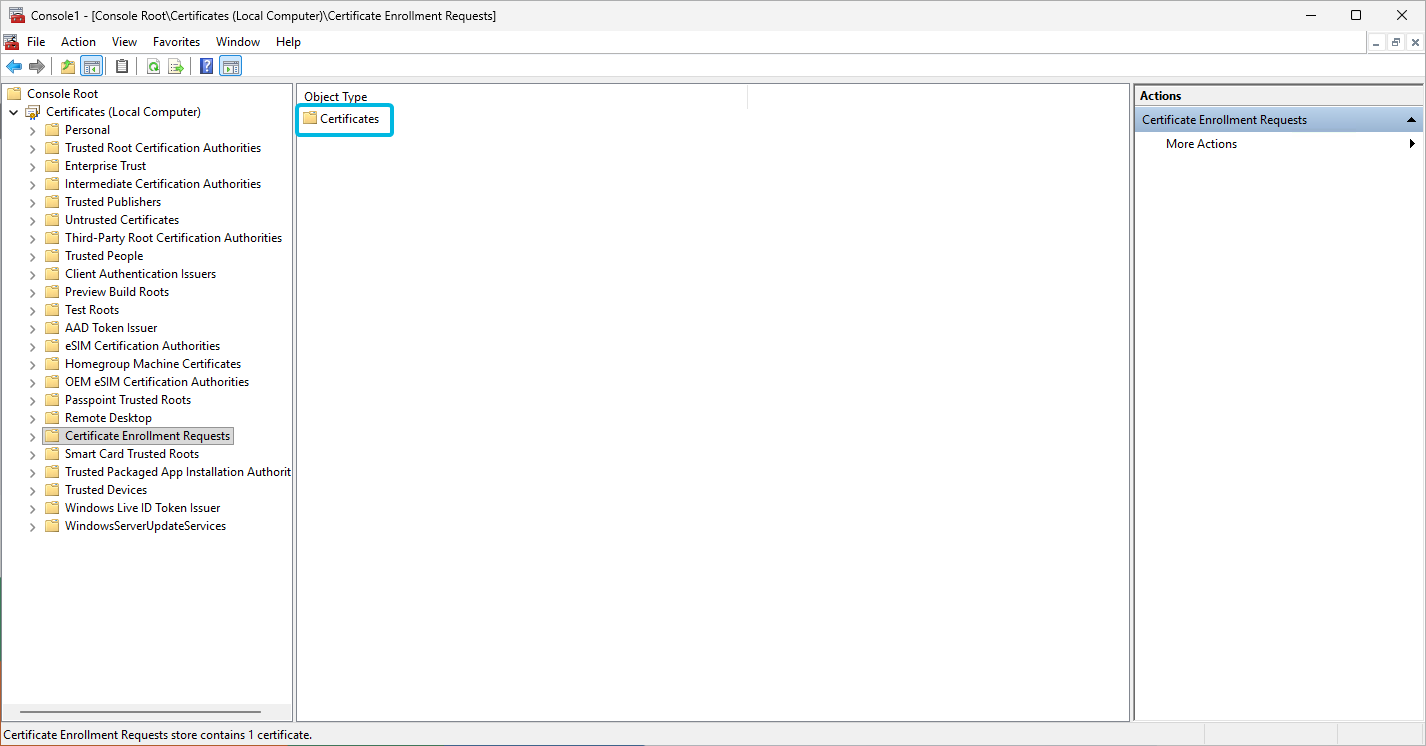Go back using the blue Back arrow
The image size is (1426, 746).
tap(14, 67)
